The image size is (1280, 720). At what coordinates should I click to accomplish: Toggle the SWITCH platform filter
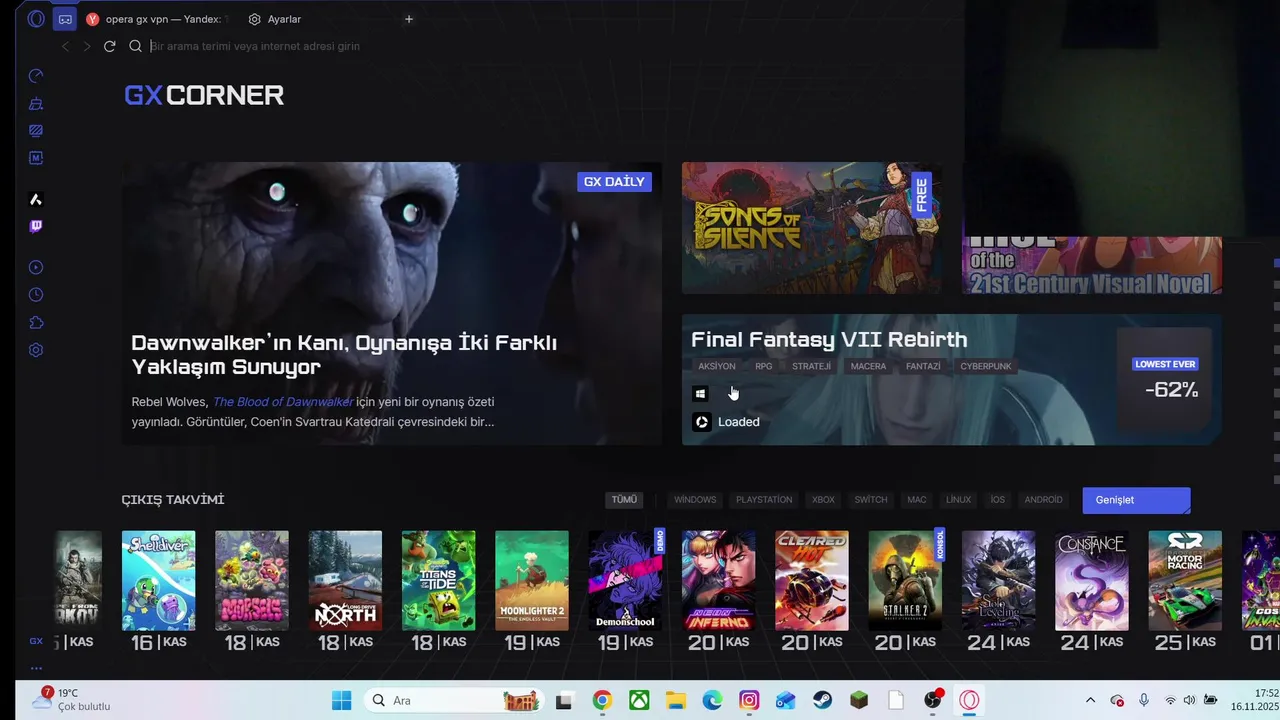click(871, 500)
